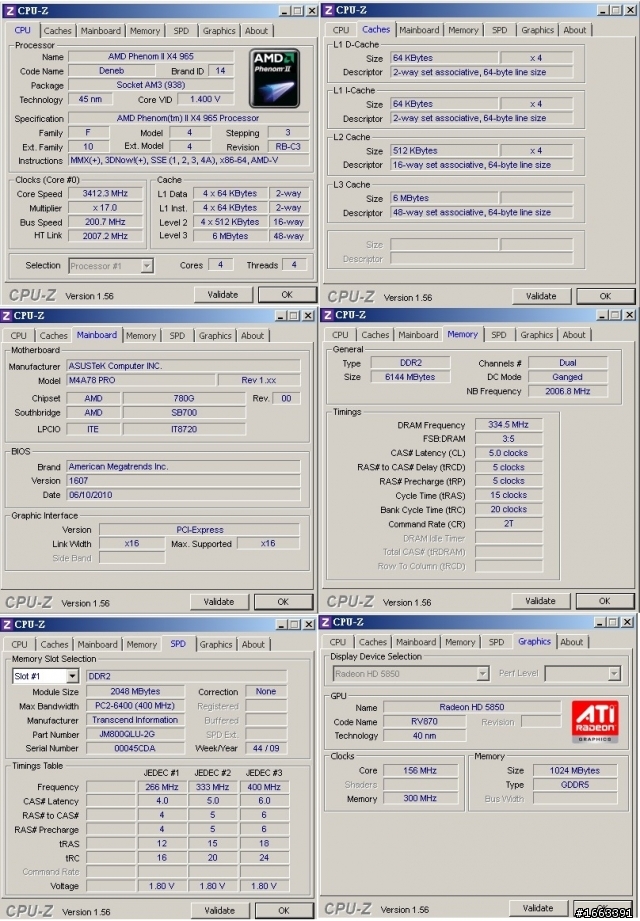This screenshot has width=640, height=921.
Task: Click Validate in the Mainboard tab window
Action: coord(219,602)
